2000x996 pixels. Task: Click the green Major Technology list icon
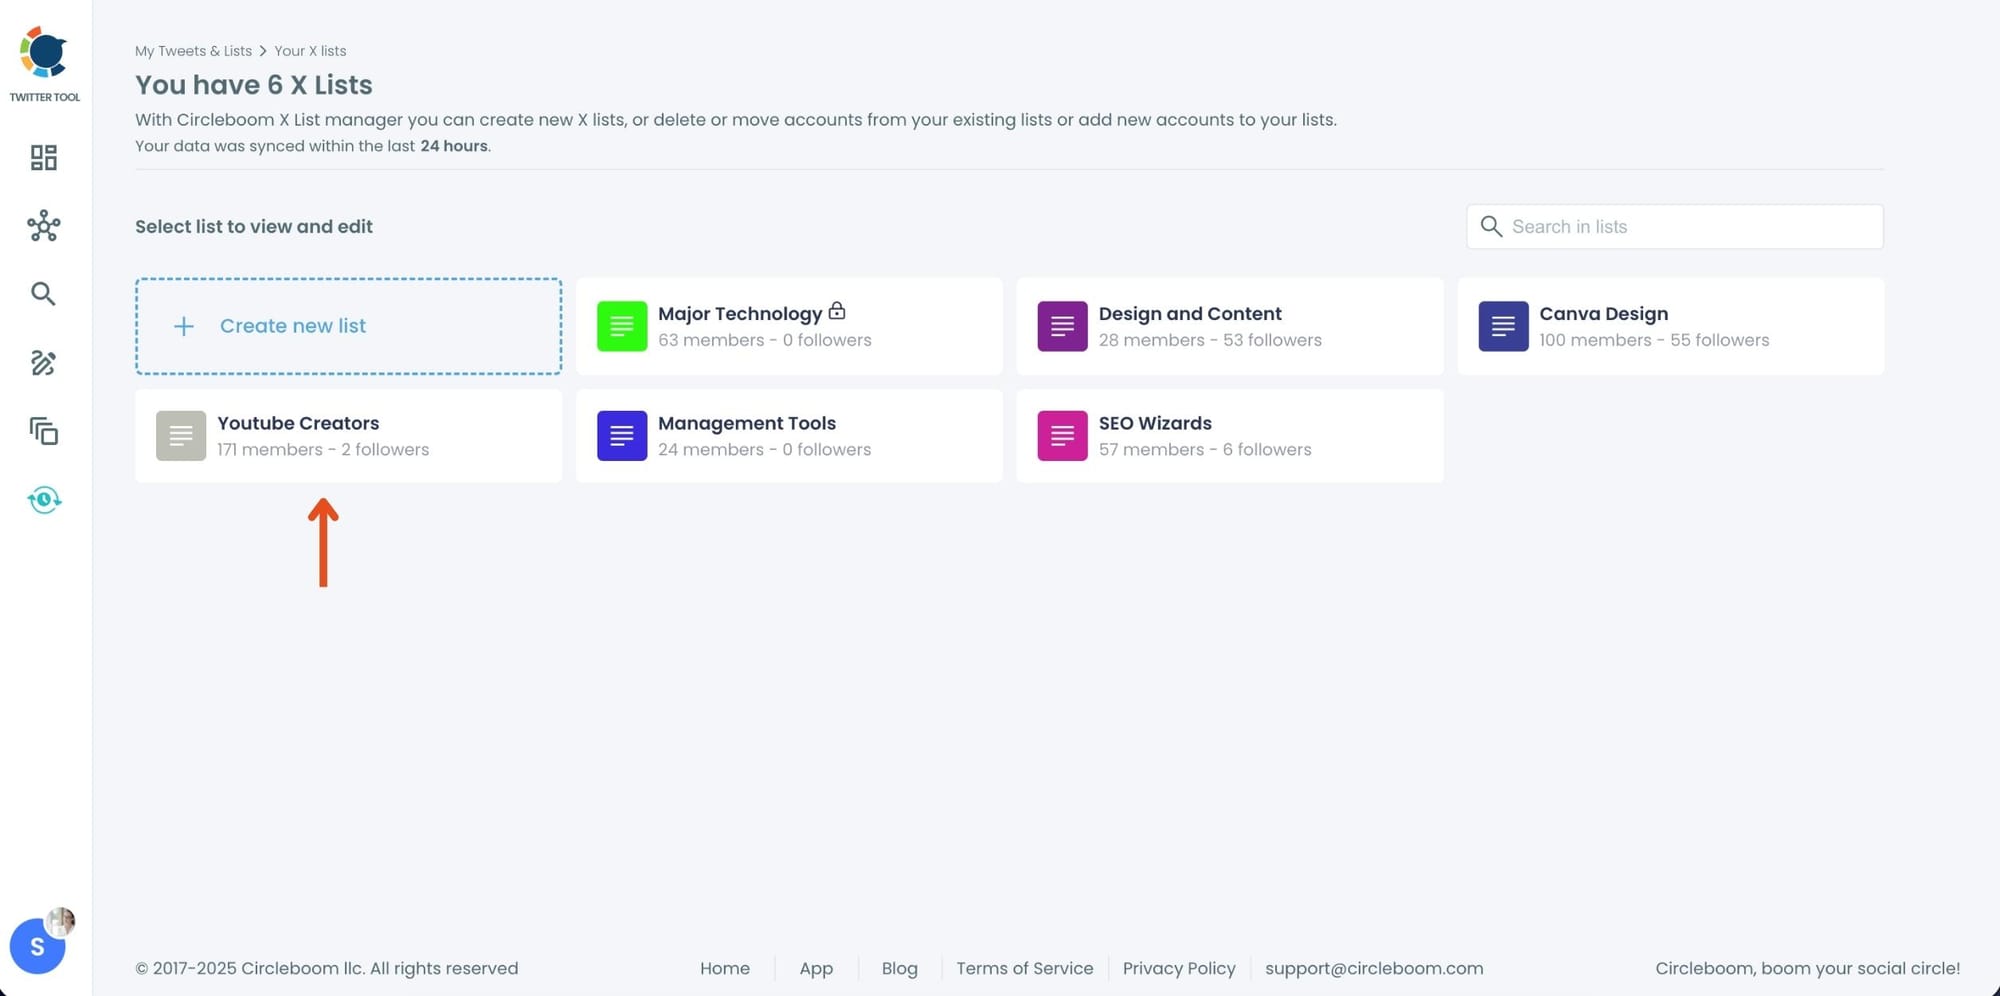pos(621,326)
